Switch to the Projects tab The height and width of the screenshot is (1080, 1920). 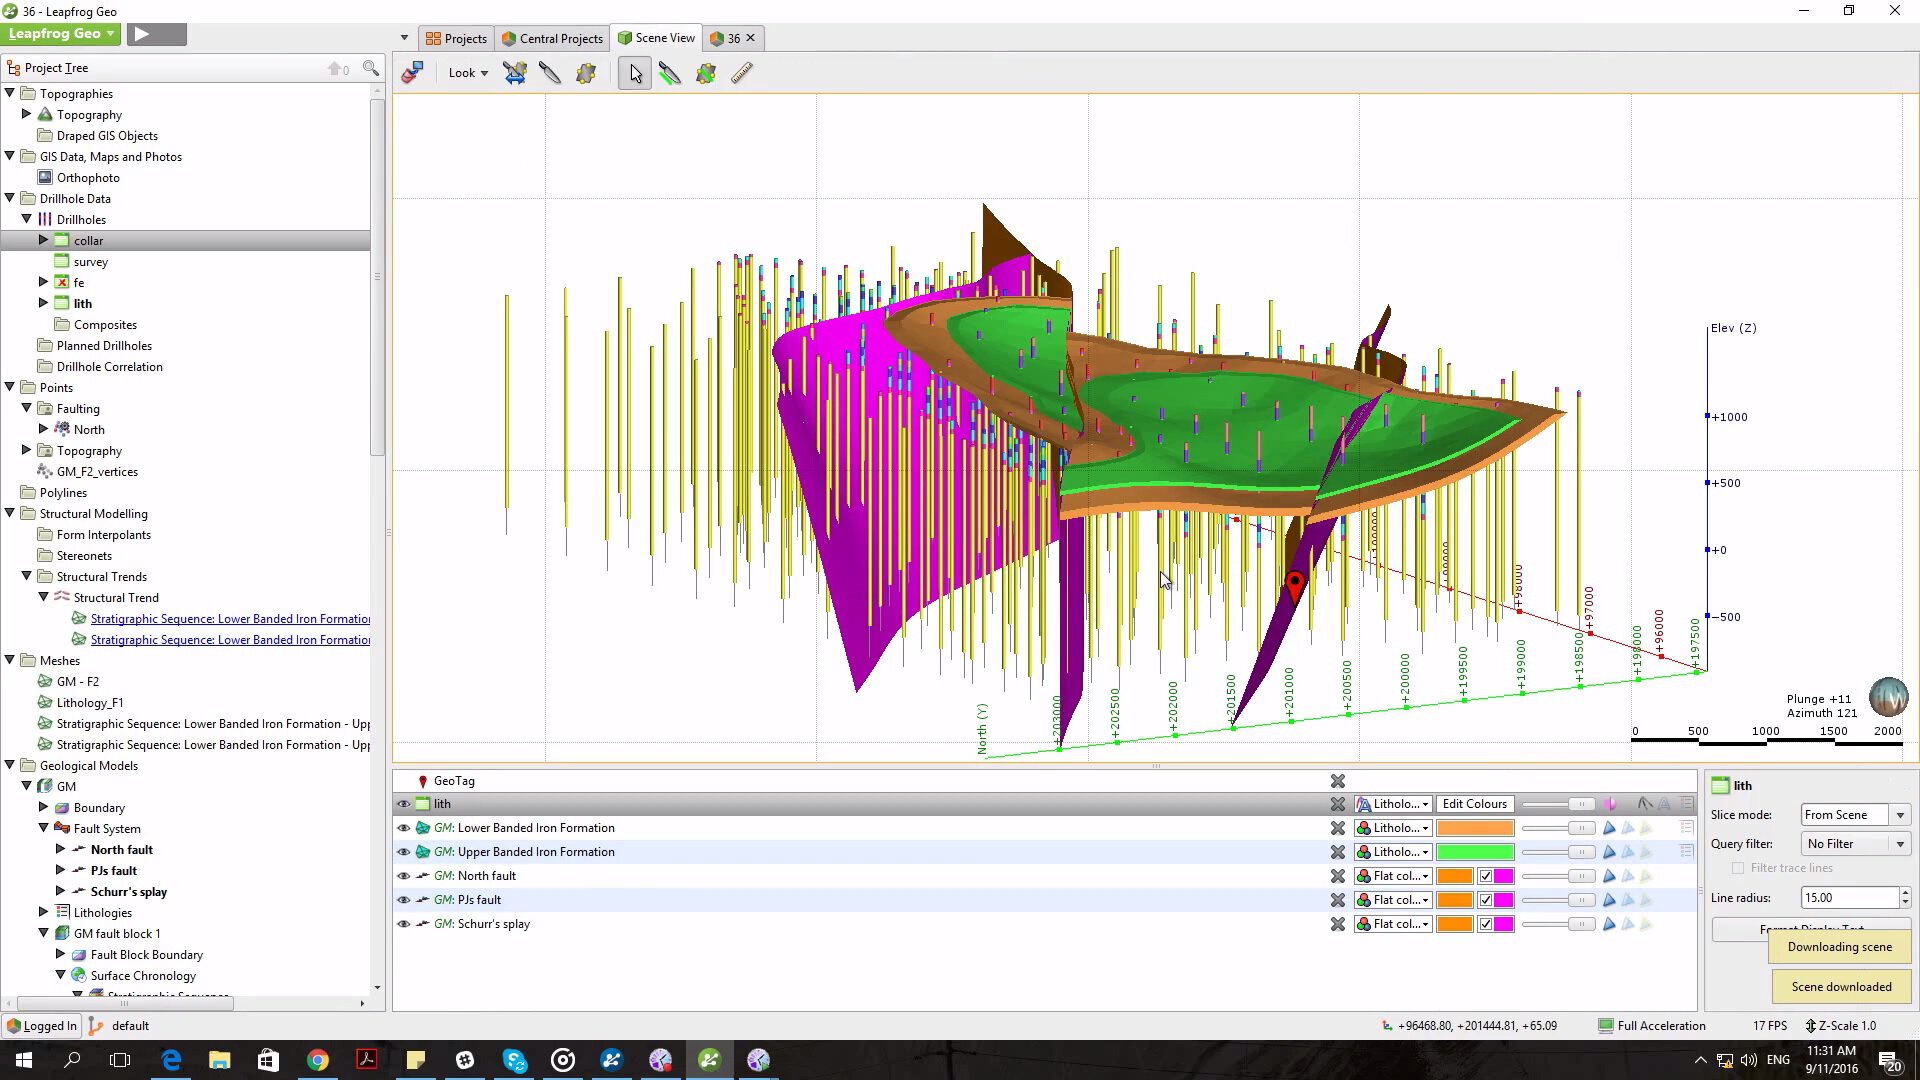pyautogui.click(x=456, y=38)
